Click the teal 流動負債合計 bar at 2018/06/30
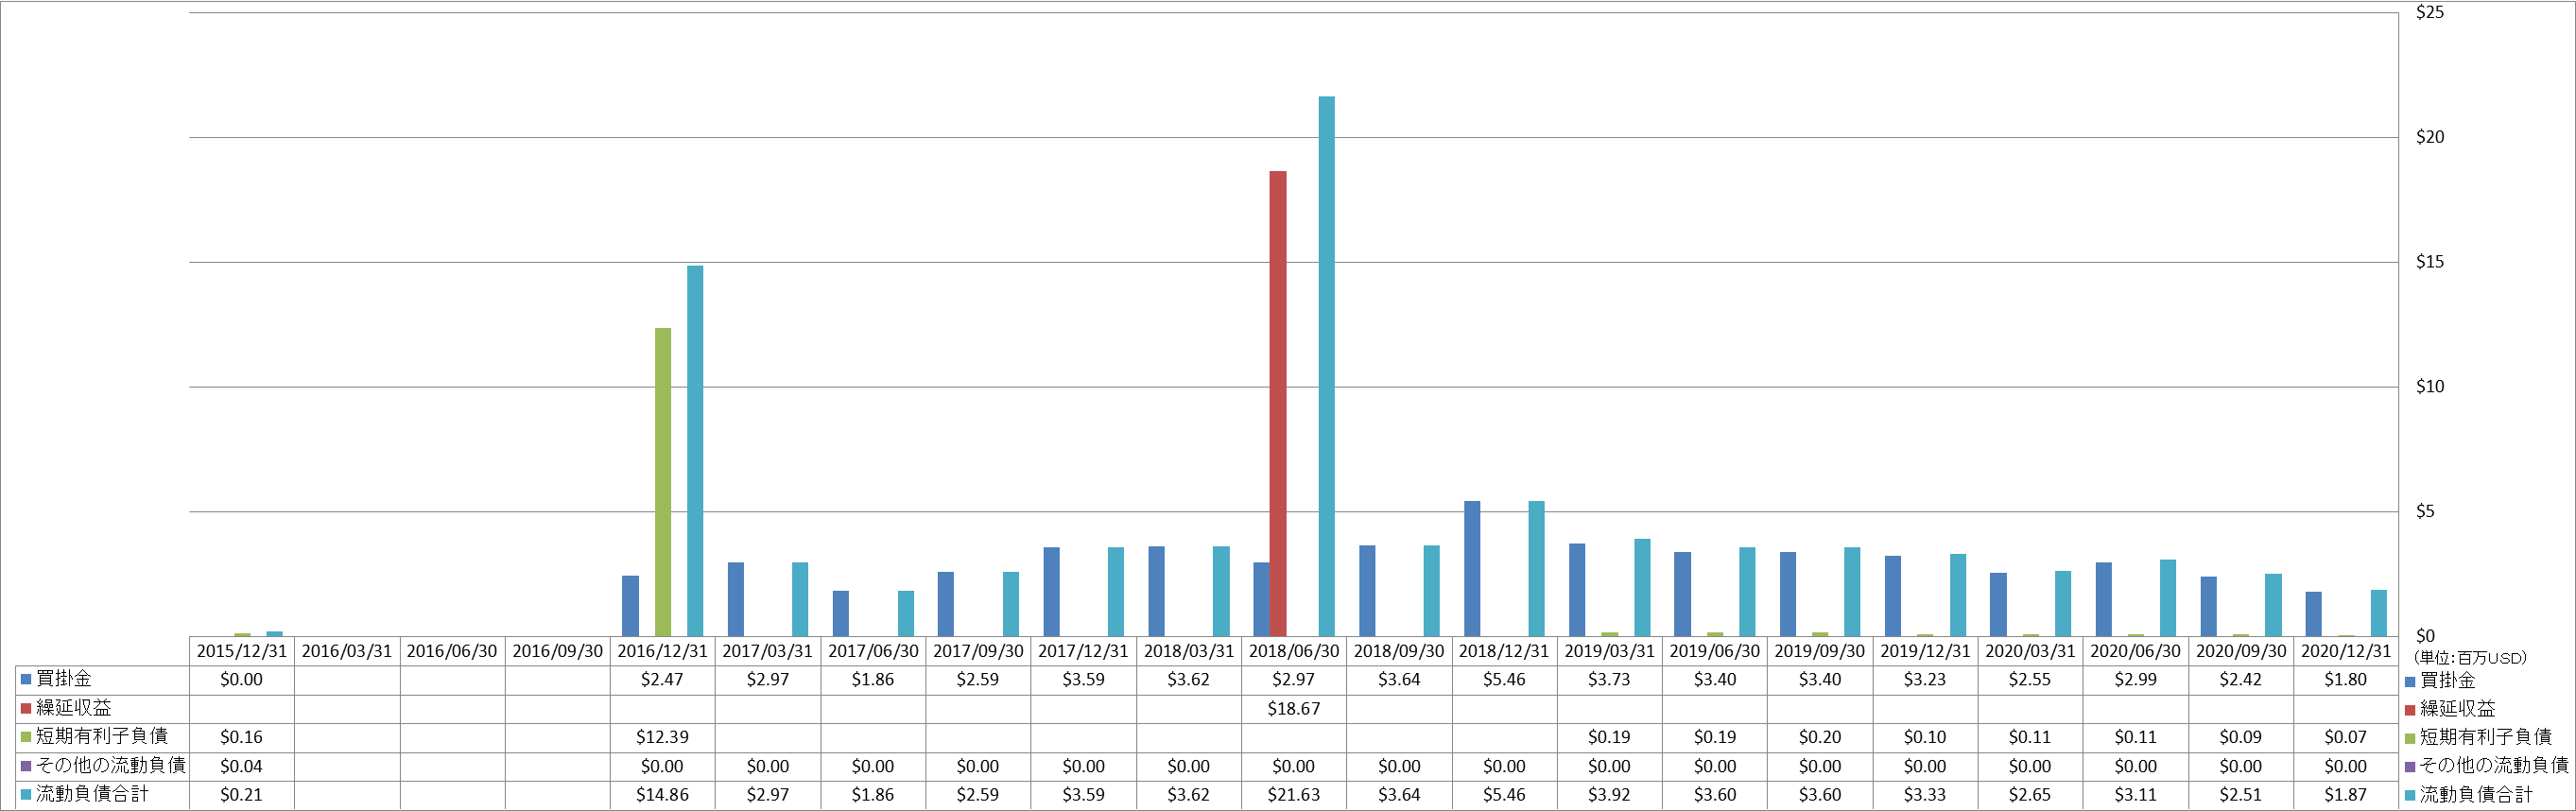The image size is (2576, 811). [1326, 366]
